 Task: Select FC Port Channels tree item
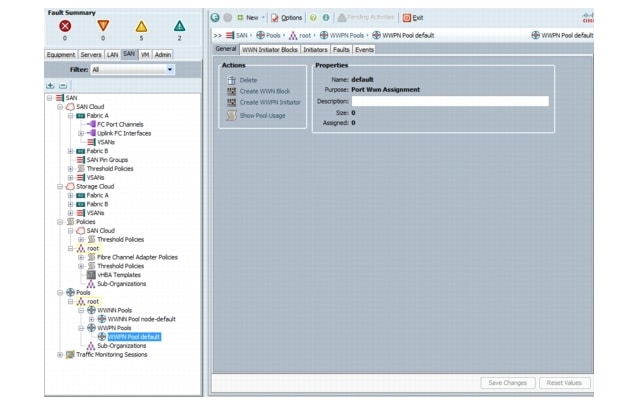click(120, 124)
